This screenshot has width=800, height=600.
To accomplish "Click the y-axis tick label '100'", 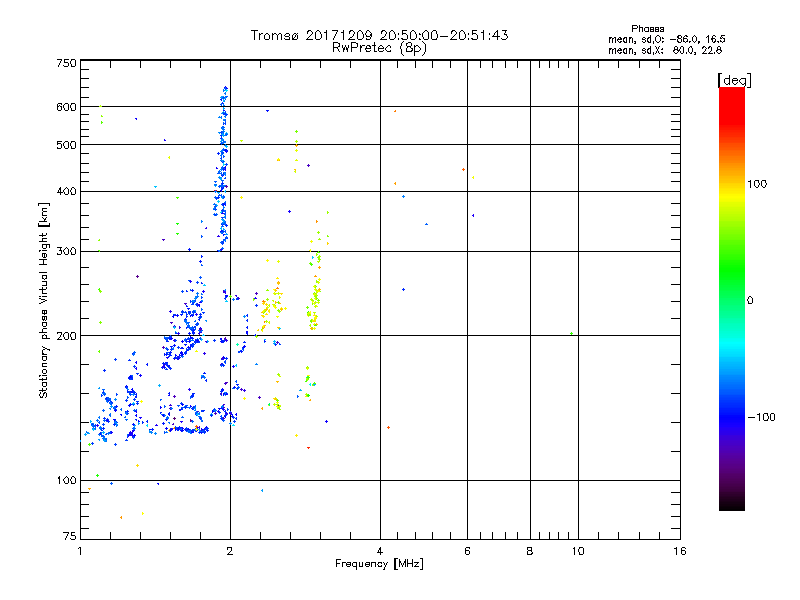I will (x=66, y=481).
